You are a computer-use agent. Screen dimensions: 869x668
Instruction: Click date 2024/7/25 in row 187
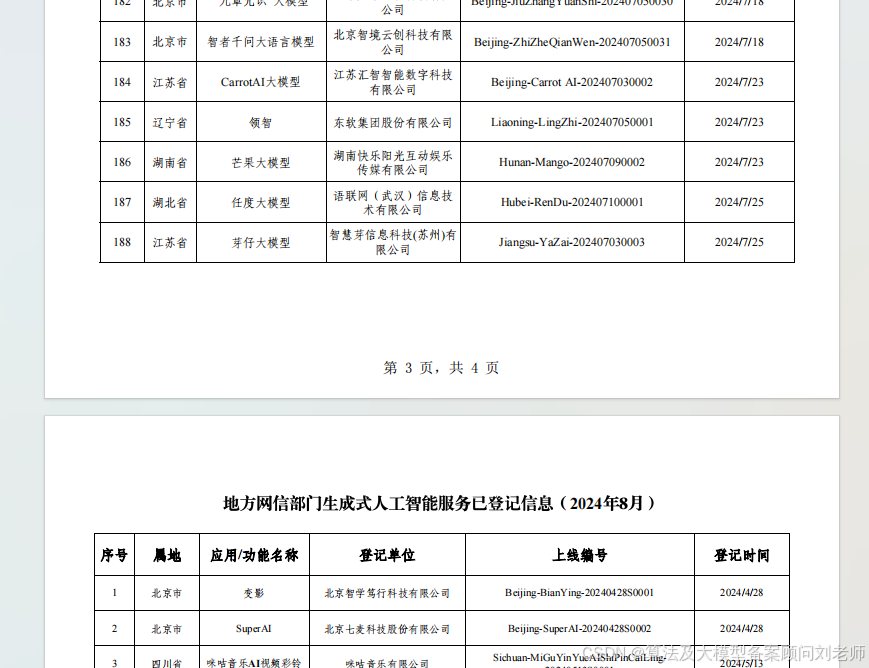point(739,202)
